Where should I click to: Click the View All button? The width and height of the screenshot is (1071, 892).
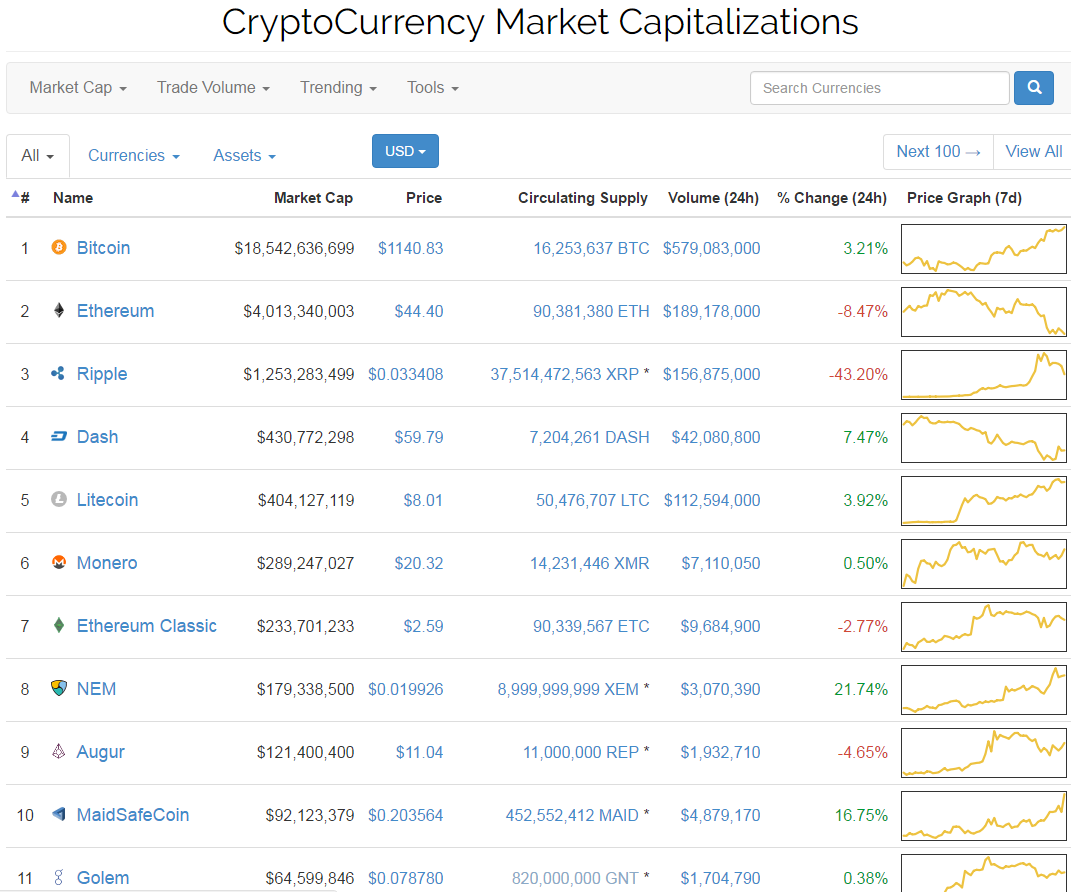click(1033, 152)
